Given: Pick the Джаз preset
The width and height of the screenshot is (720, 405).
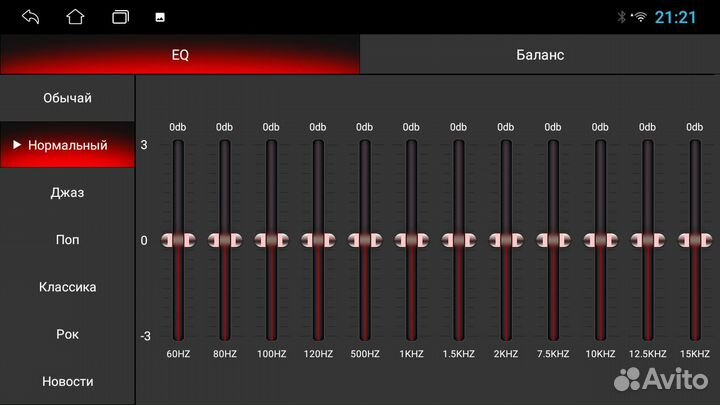Looking at the screenshot, I should [x=67, y=192].
